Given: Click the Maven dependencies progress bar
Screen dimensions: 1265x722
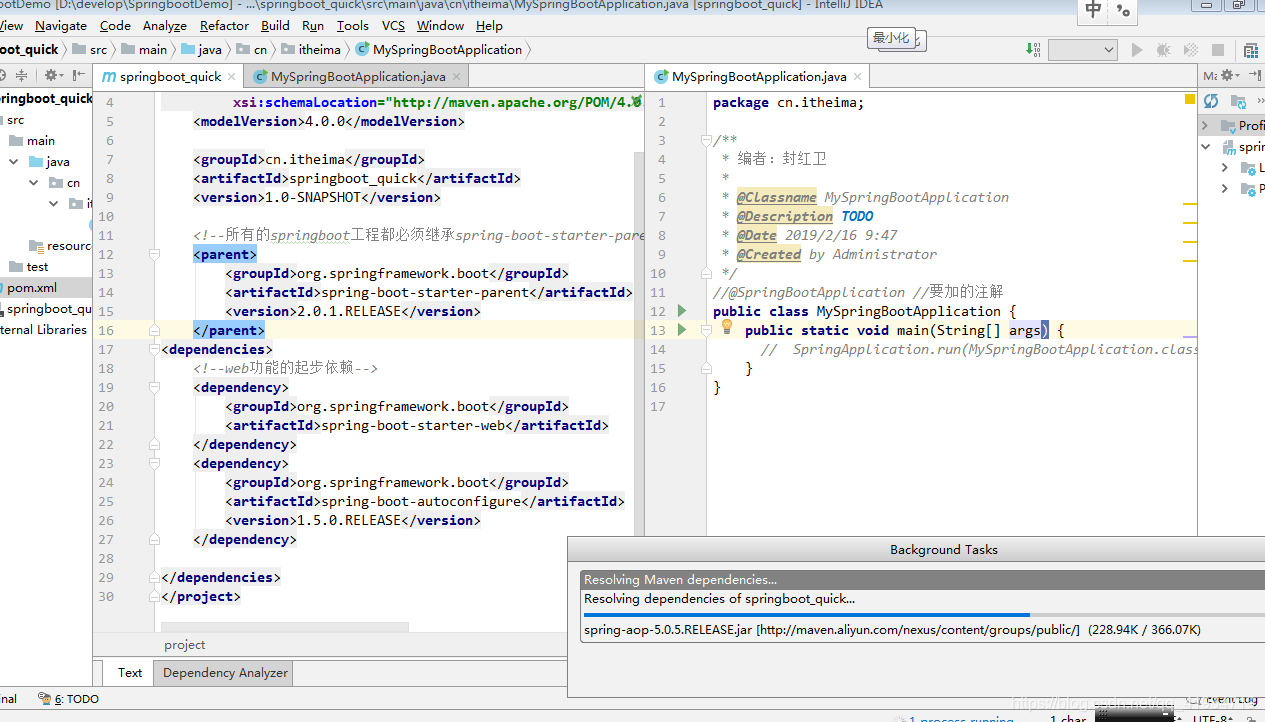Looking at the screenshot, I should [x=922, y=615].
